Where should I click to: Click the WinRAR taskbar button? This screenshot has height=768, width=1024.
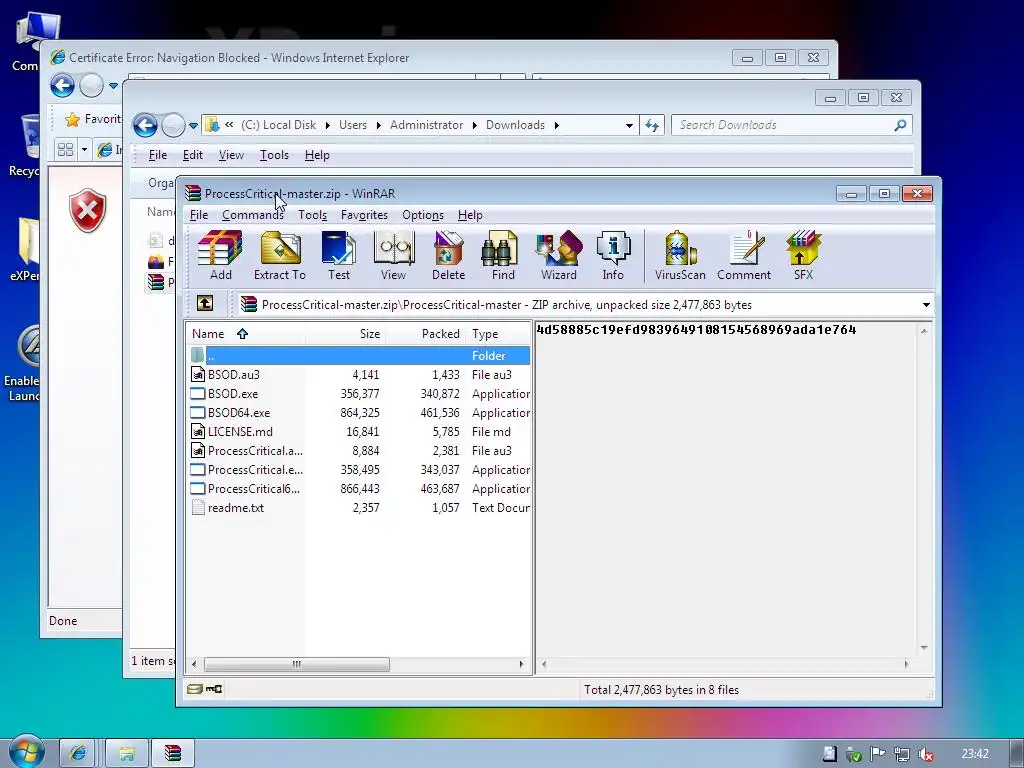coord(173,753)
